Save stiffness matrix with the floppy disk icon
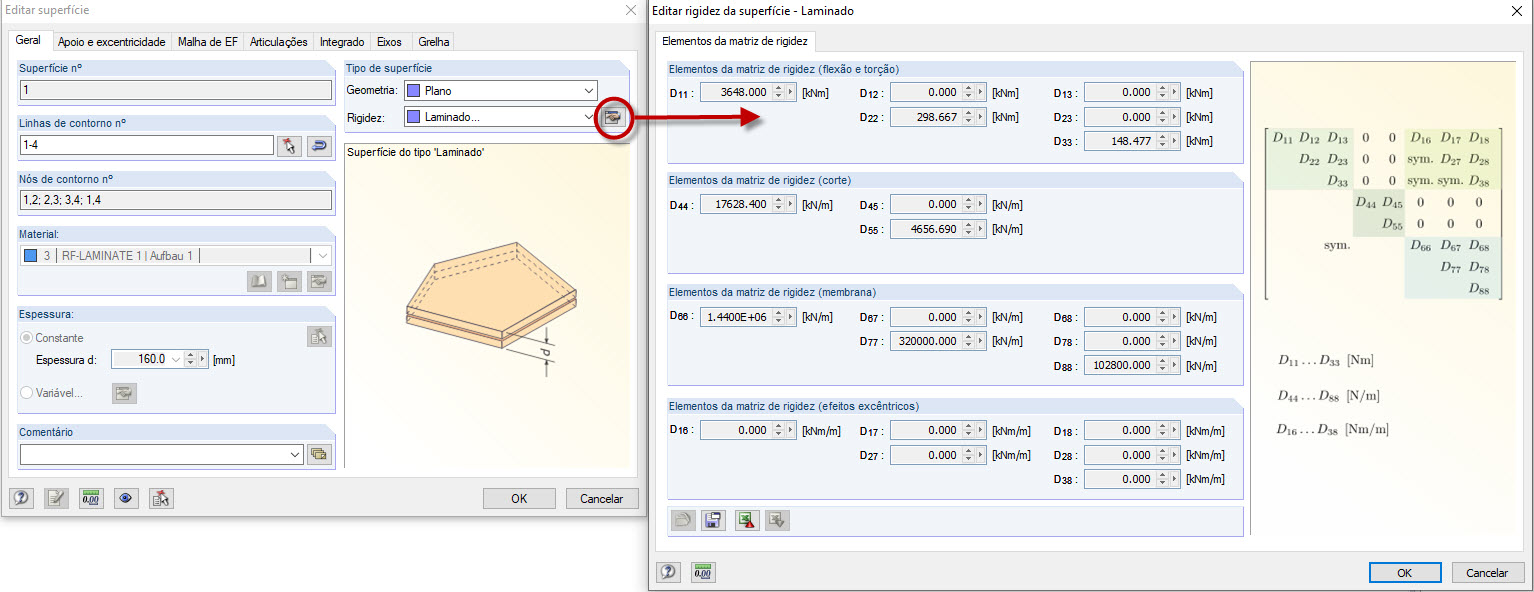The height and width of the screenshot is (592, 1534). click(x=713, y=520)
